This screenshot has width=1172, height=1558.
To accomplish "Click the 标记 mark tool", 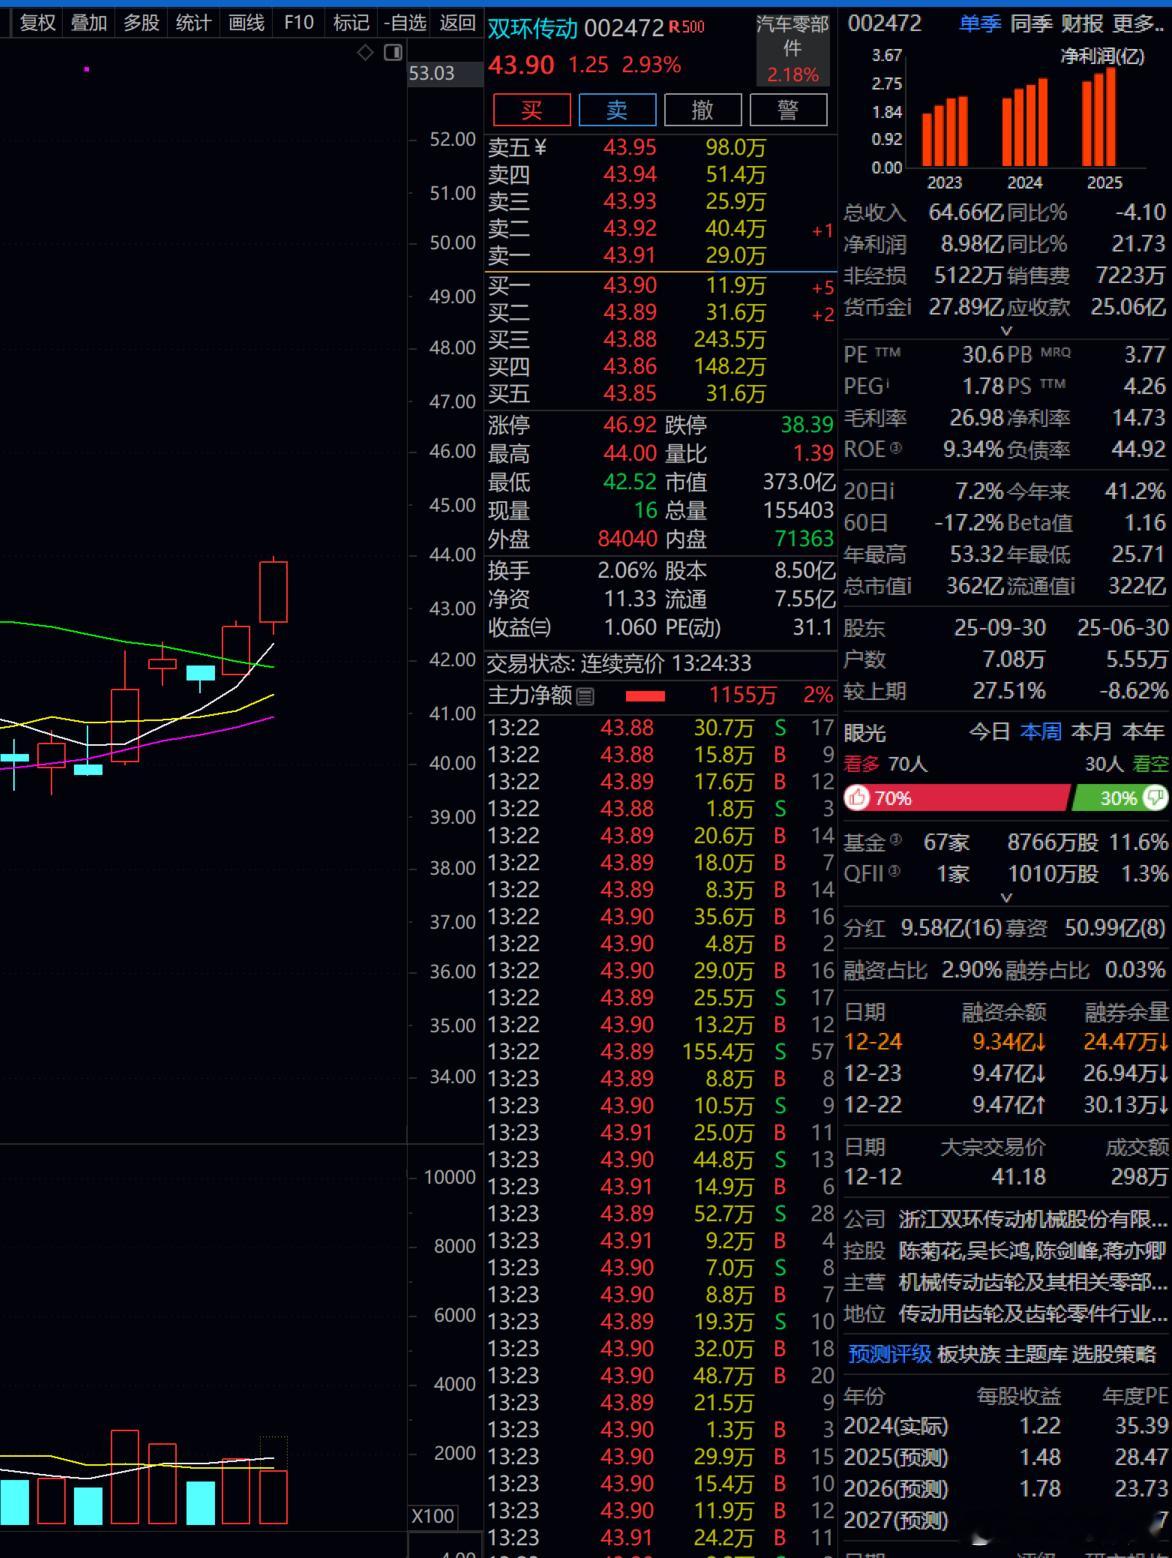I will point(350,22).
